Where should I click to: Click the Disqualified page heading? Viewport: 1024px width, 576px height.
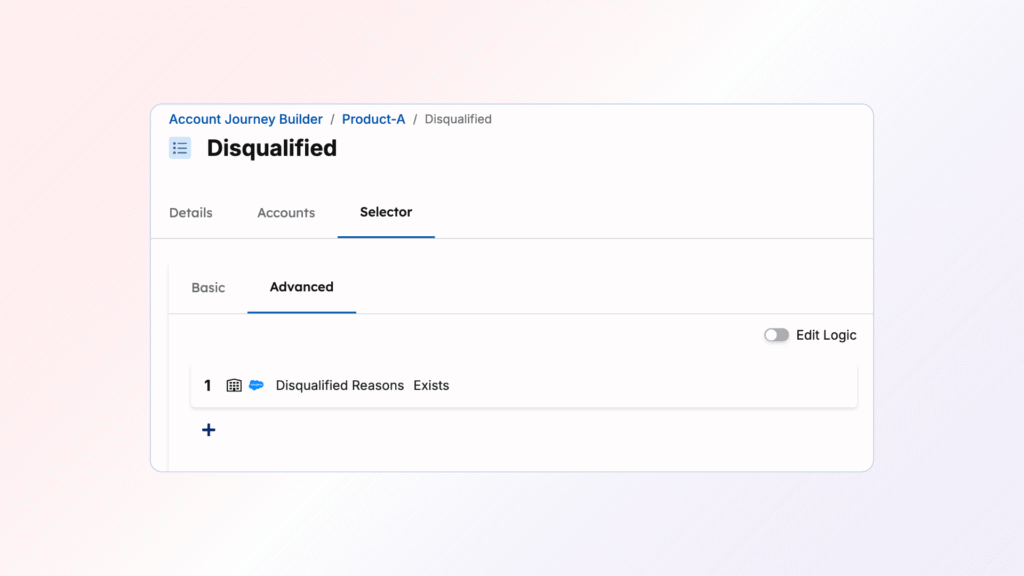[x=271, y=148]
